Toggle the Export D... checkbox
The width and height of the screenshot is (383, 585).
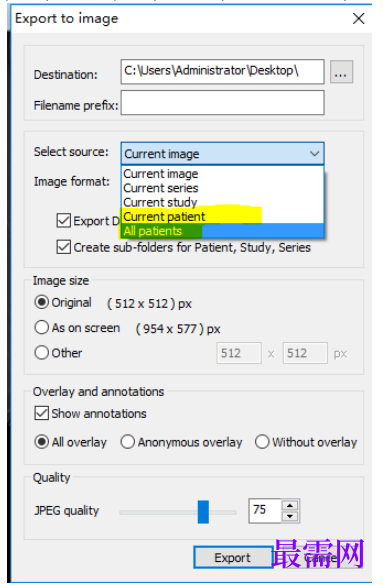(x=64, y=220)
